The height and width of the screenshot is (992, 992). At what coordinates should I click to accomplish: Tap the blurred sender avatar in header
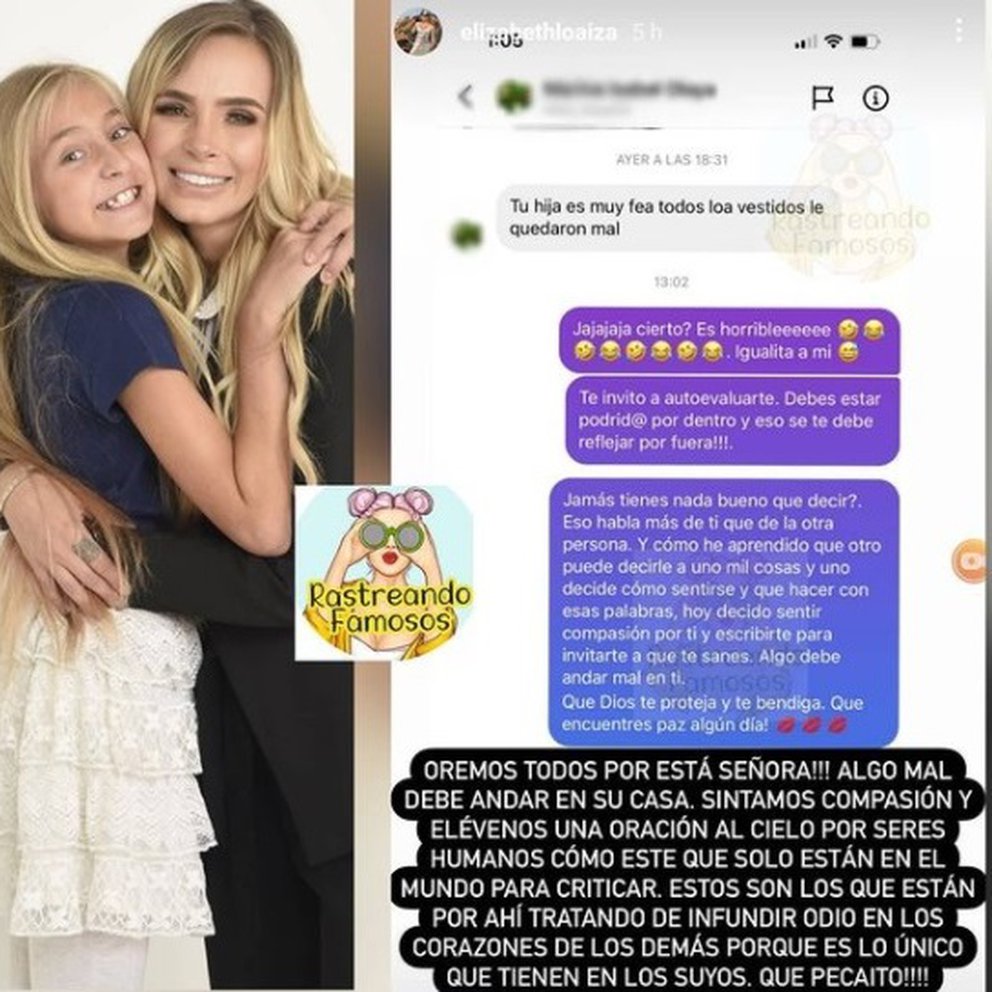pos(514,97)
